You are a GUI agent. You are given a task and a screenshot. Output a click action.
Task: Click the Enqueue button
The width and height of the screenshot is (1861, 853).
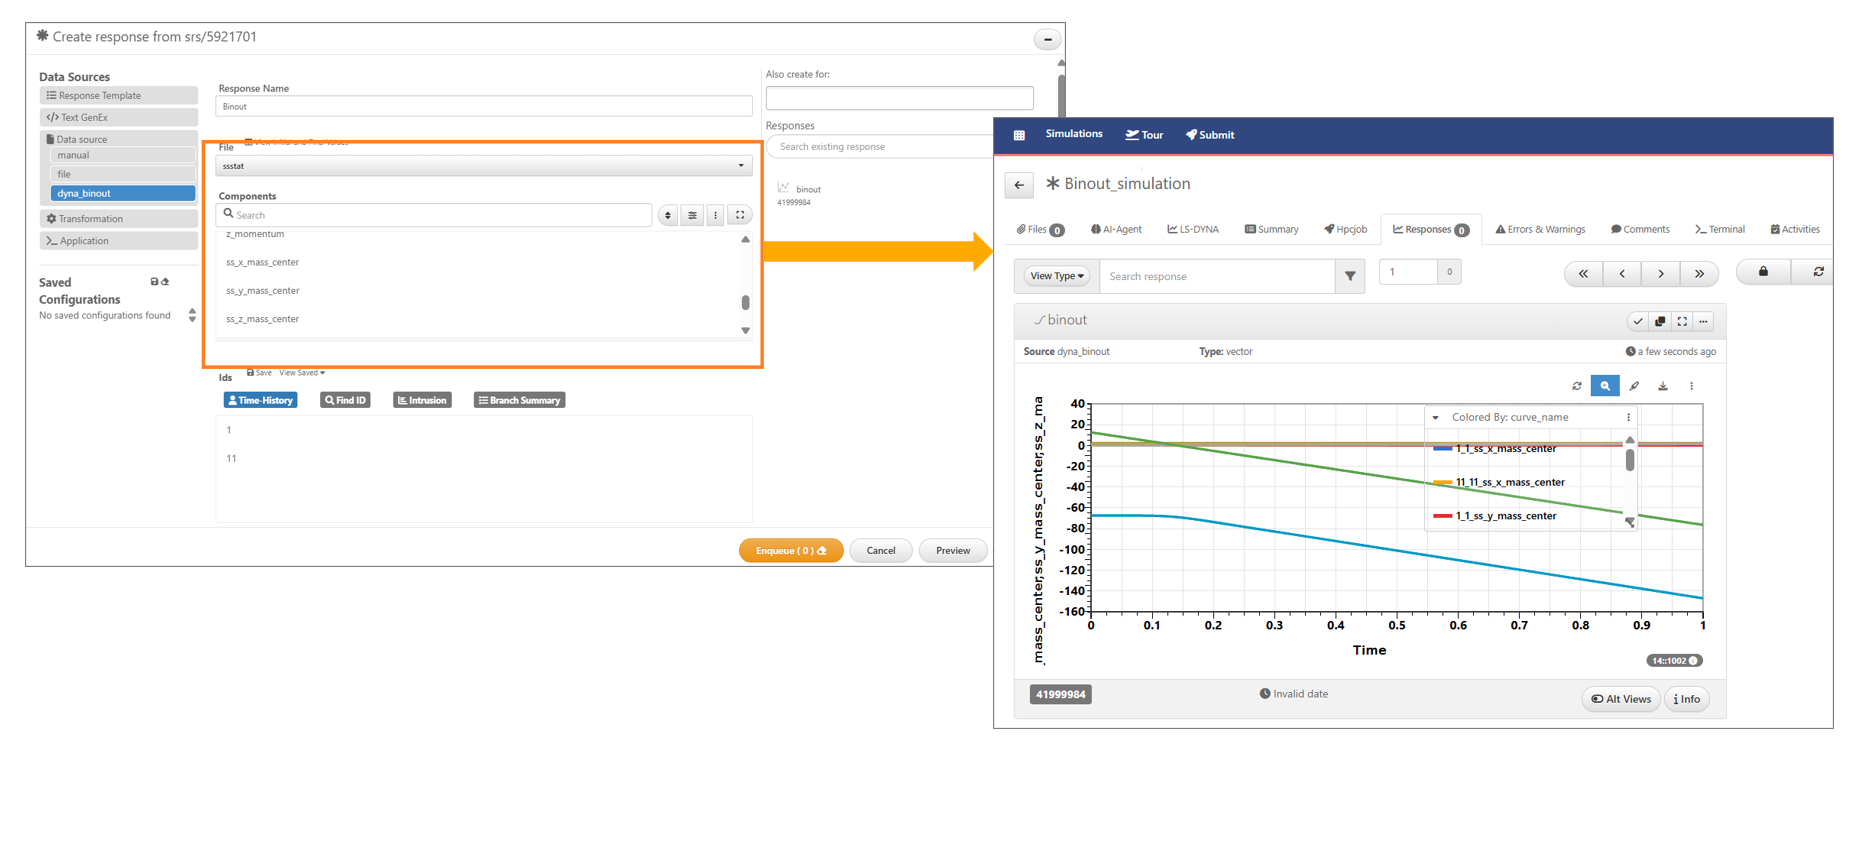coord(790,551)
